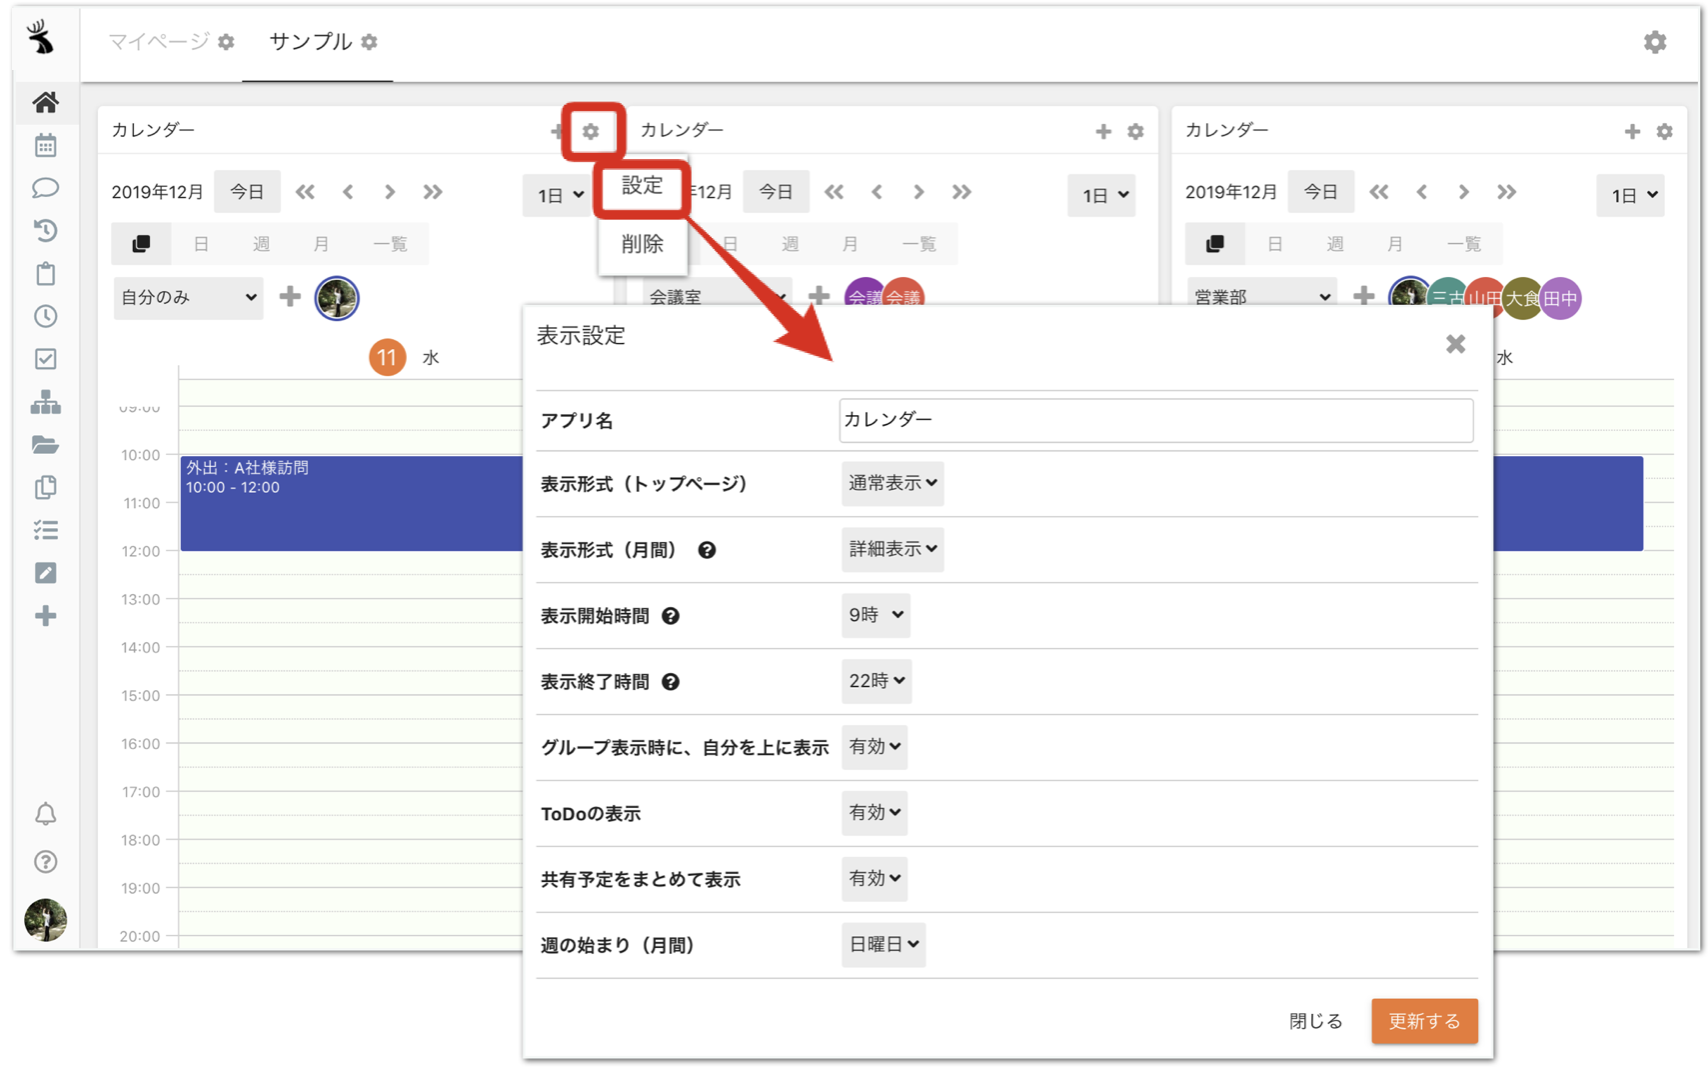This screenshot has width=1708, height=1070.
Task: Open the clipboard icon in sidebar
Action: [x=45, y=273]
